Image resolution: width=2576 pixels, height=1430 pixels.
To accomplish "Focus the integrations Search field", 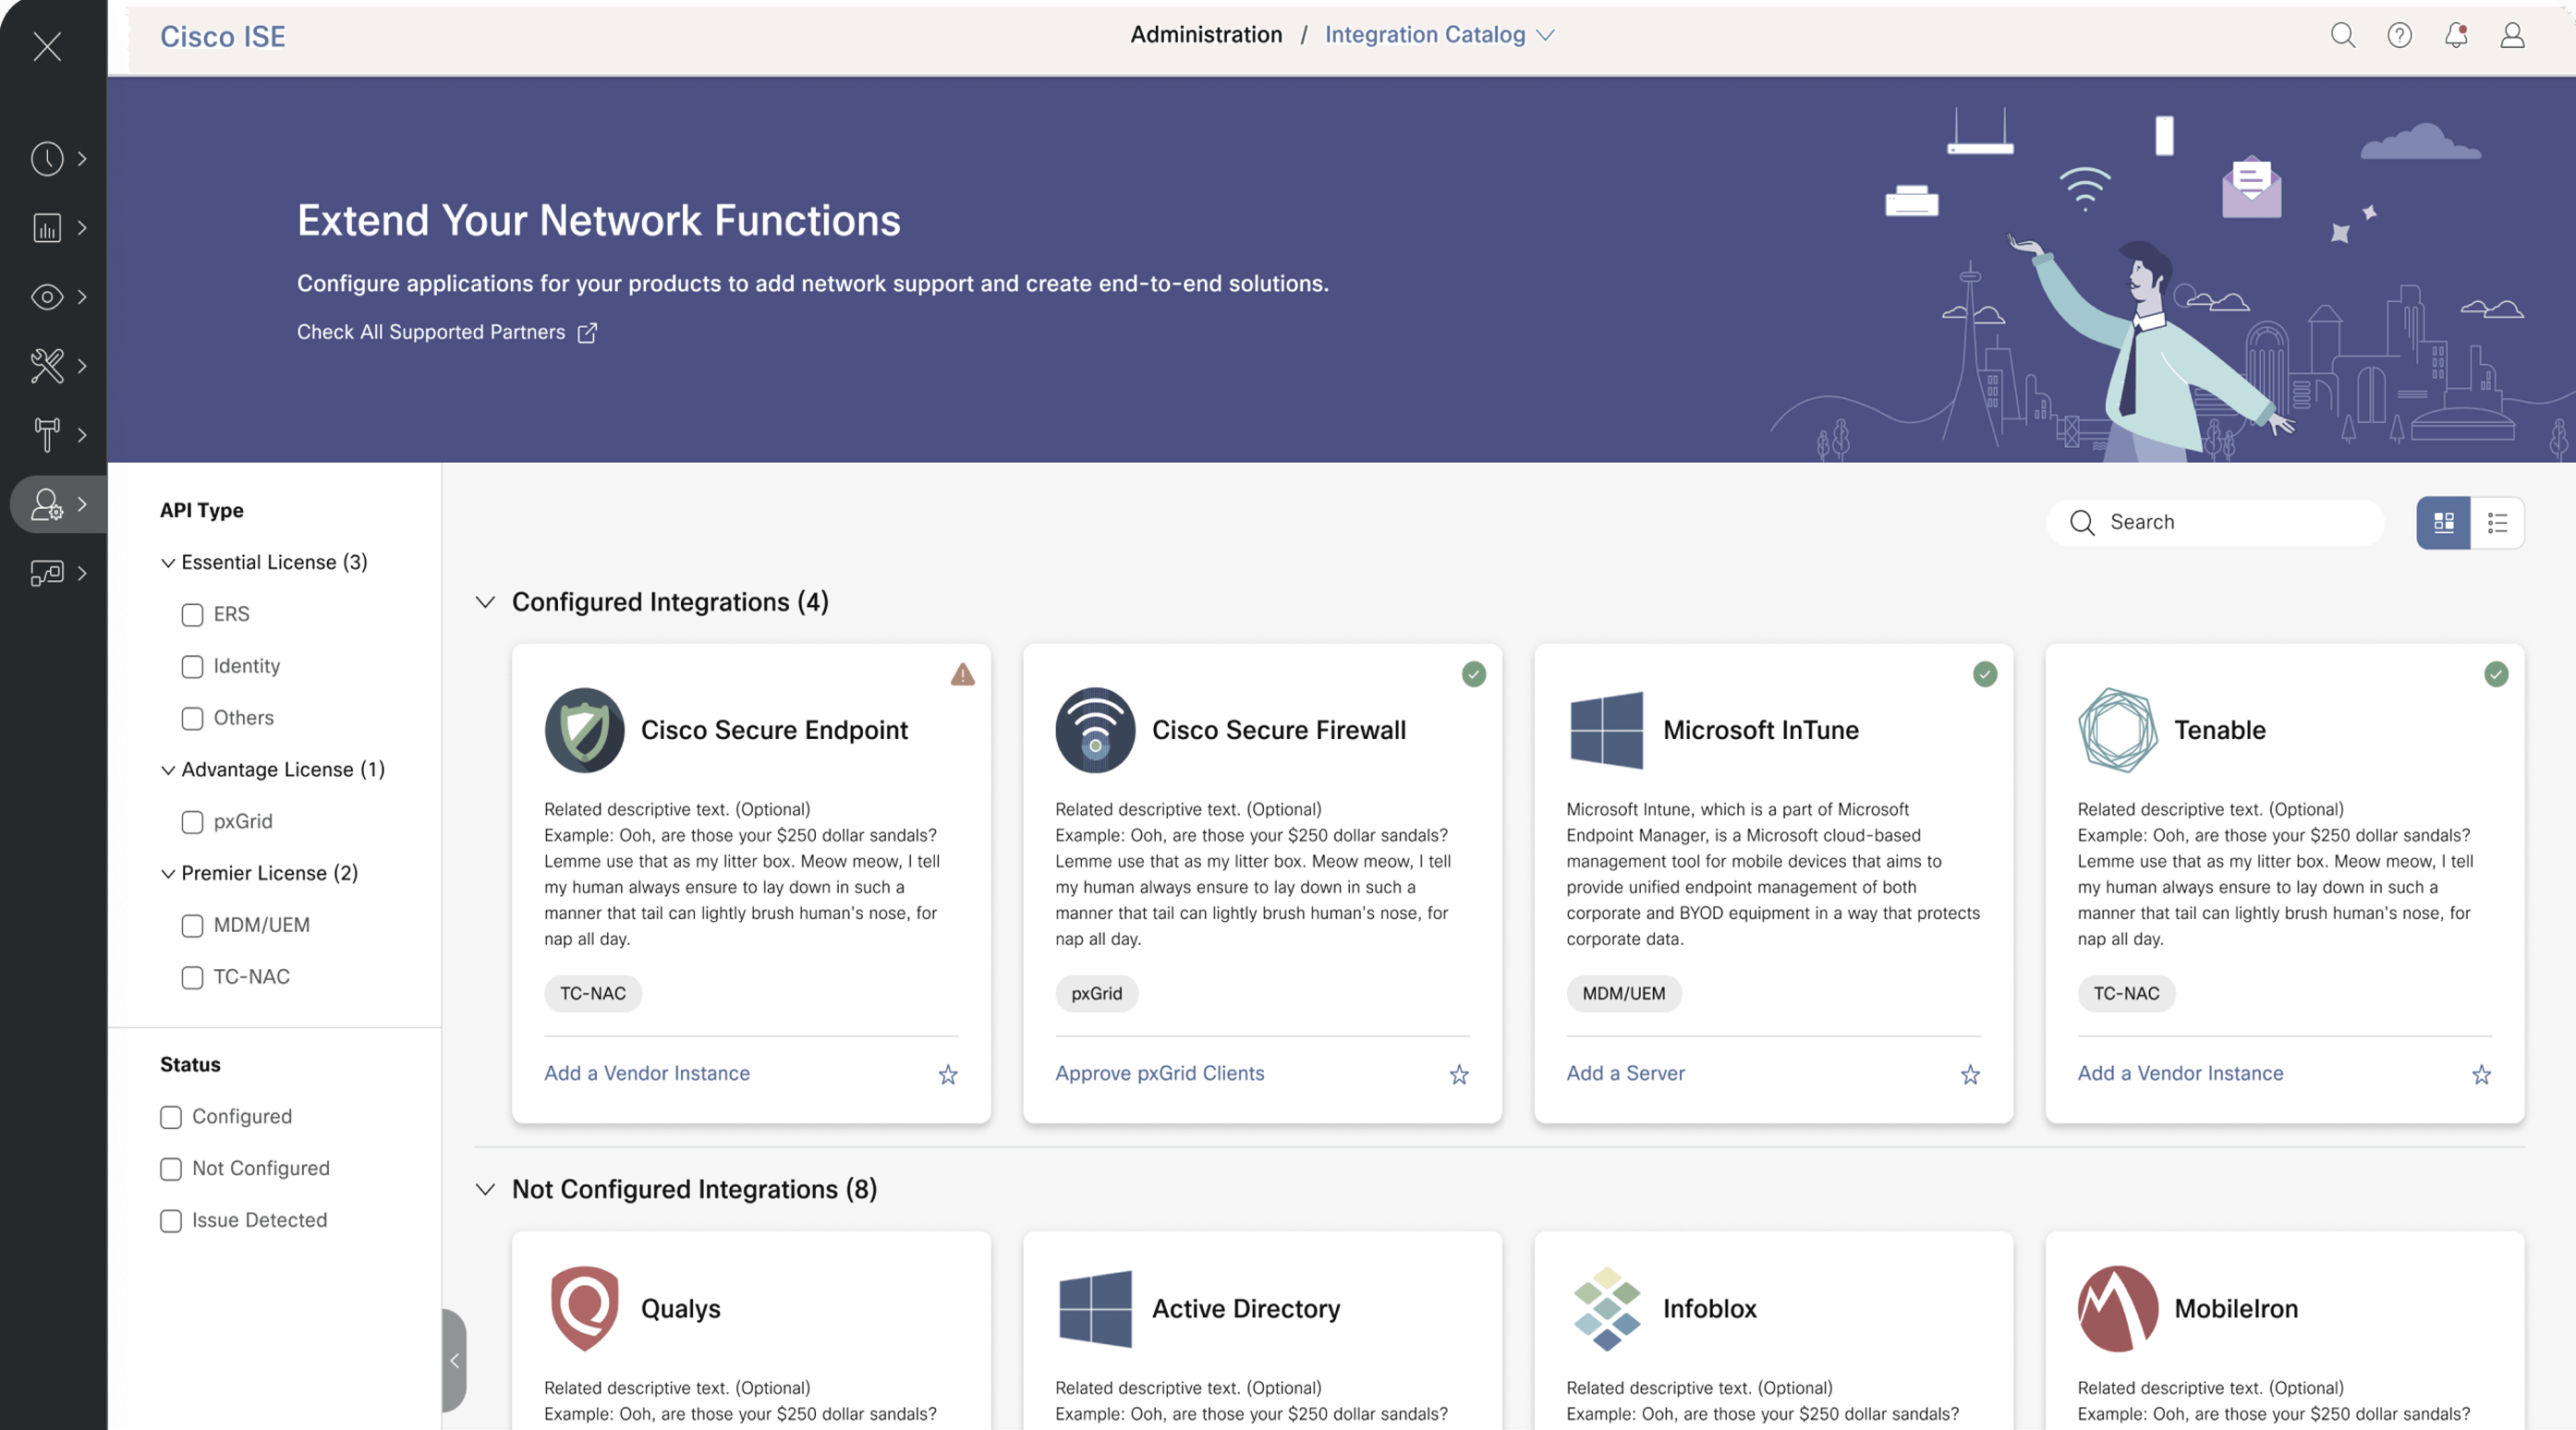I will 2215,522.
